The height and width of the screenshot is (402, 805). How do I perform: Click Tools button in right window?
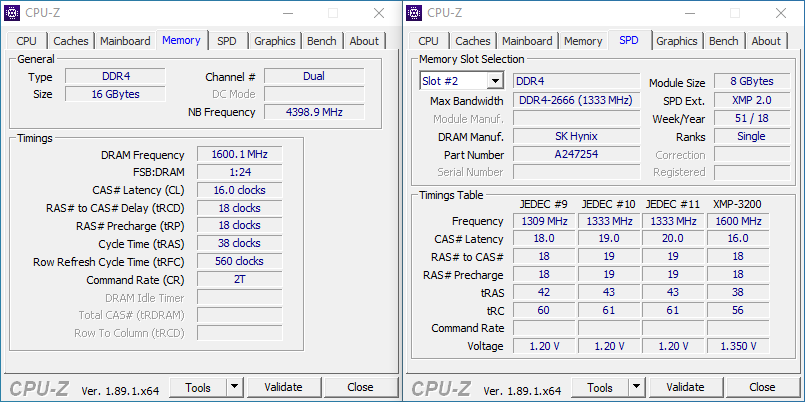[x=600, y=387]
